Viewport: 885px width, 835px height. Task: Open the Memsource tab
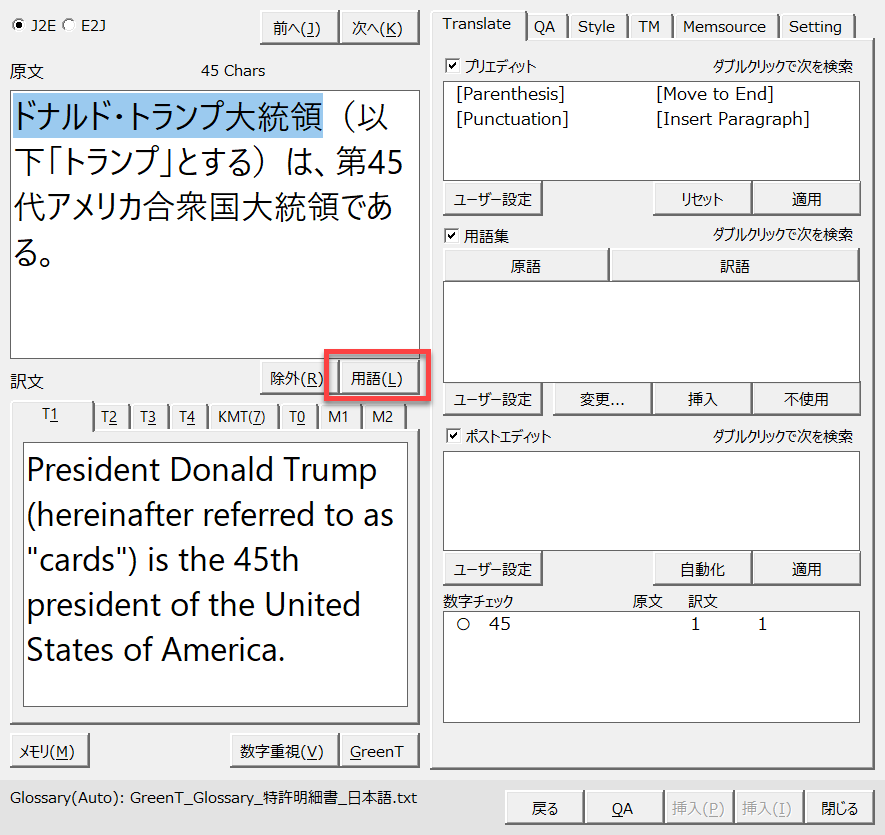[x=724, y=27]
